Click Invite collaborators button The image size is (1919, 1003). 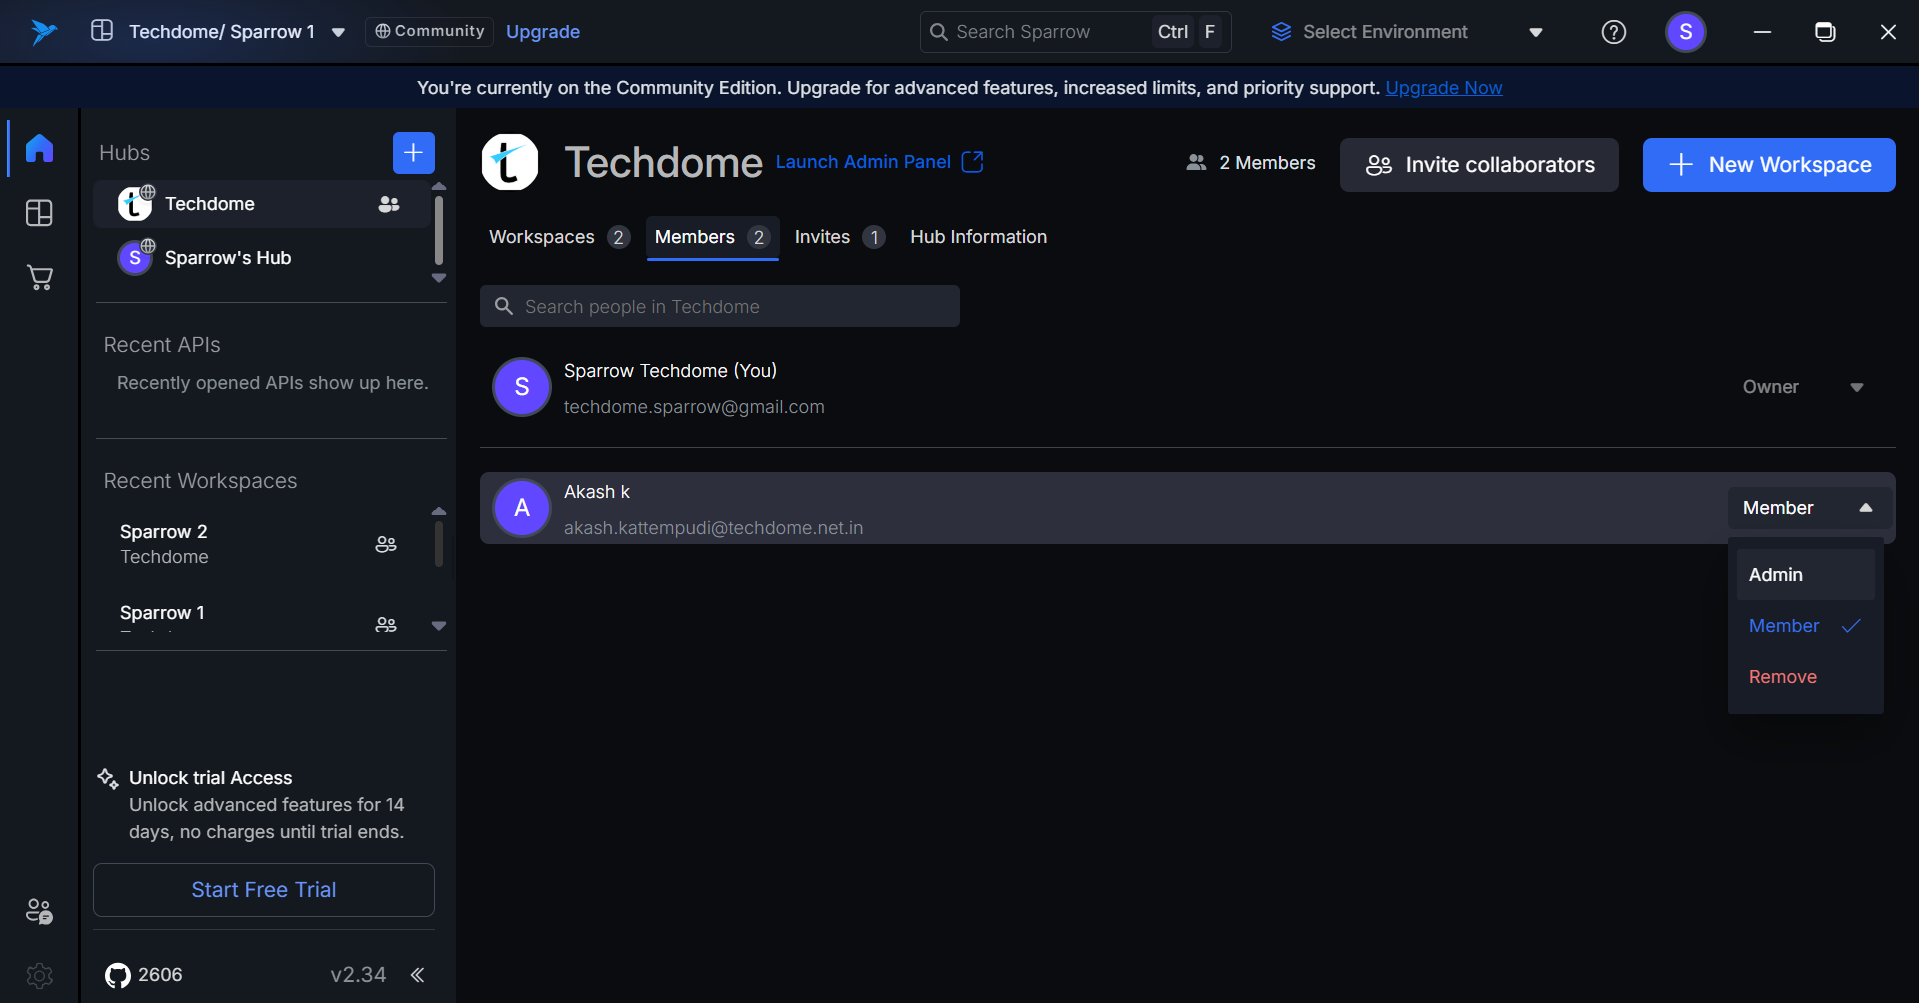pyautogui.click(x=1478, y=165)
